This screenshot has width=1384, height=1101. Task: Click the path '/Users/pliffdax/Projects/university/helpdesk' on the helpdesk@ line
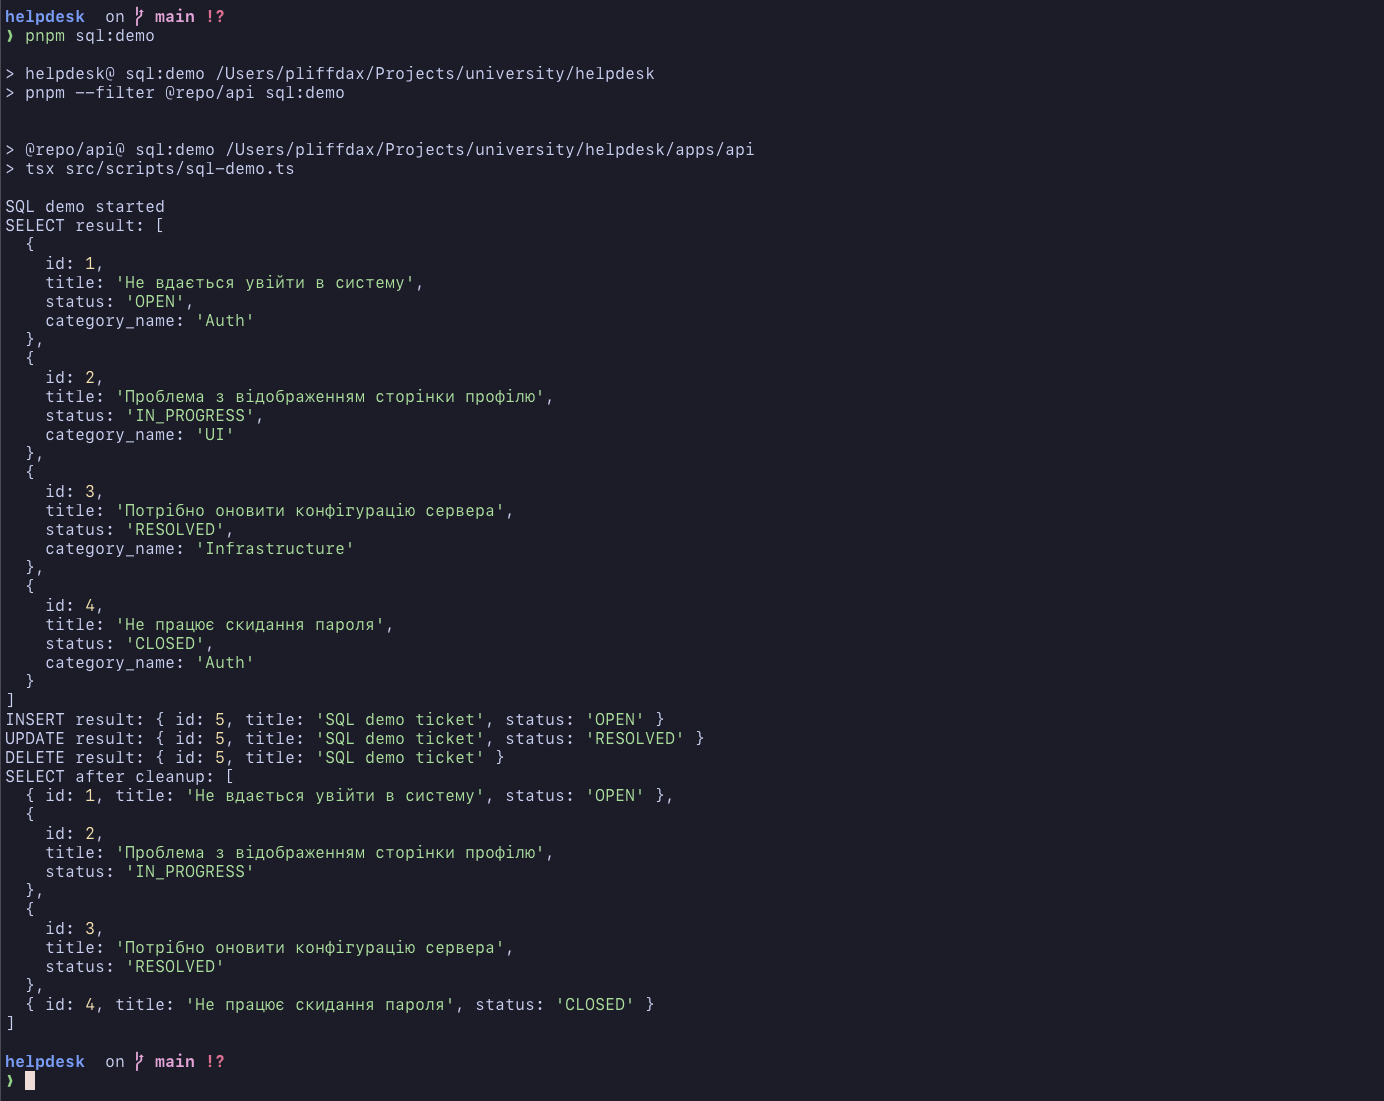pos(435,74)
